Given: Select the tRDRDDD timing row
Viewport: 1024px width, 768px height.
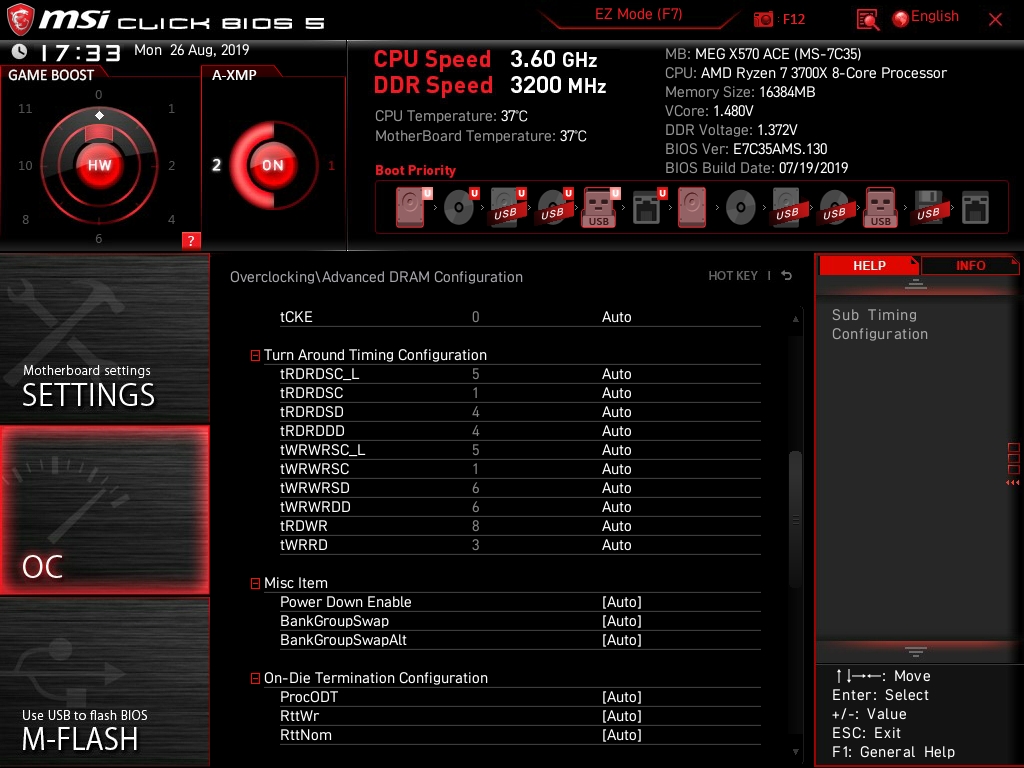Looking at the screenshot, I should coord(520,431).
